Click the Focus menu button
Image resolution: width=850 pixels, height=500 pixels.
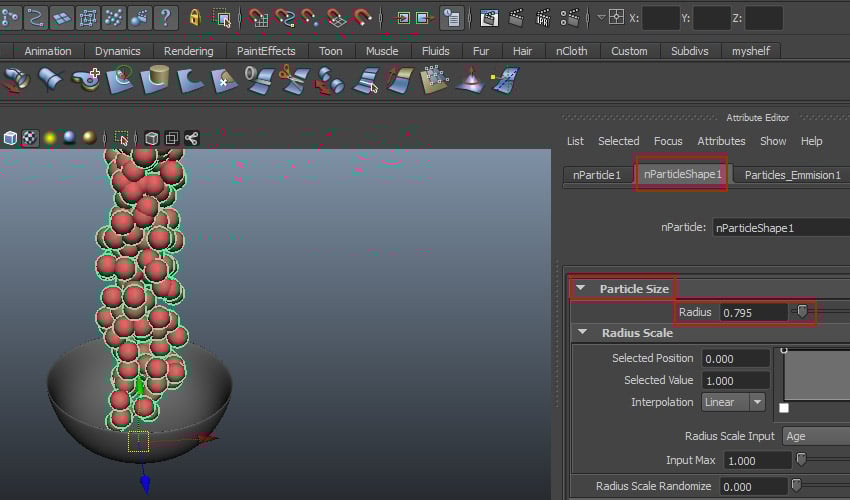[668, 141]
